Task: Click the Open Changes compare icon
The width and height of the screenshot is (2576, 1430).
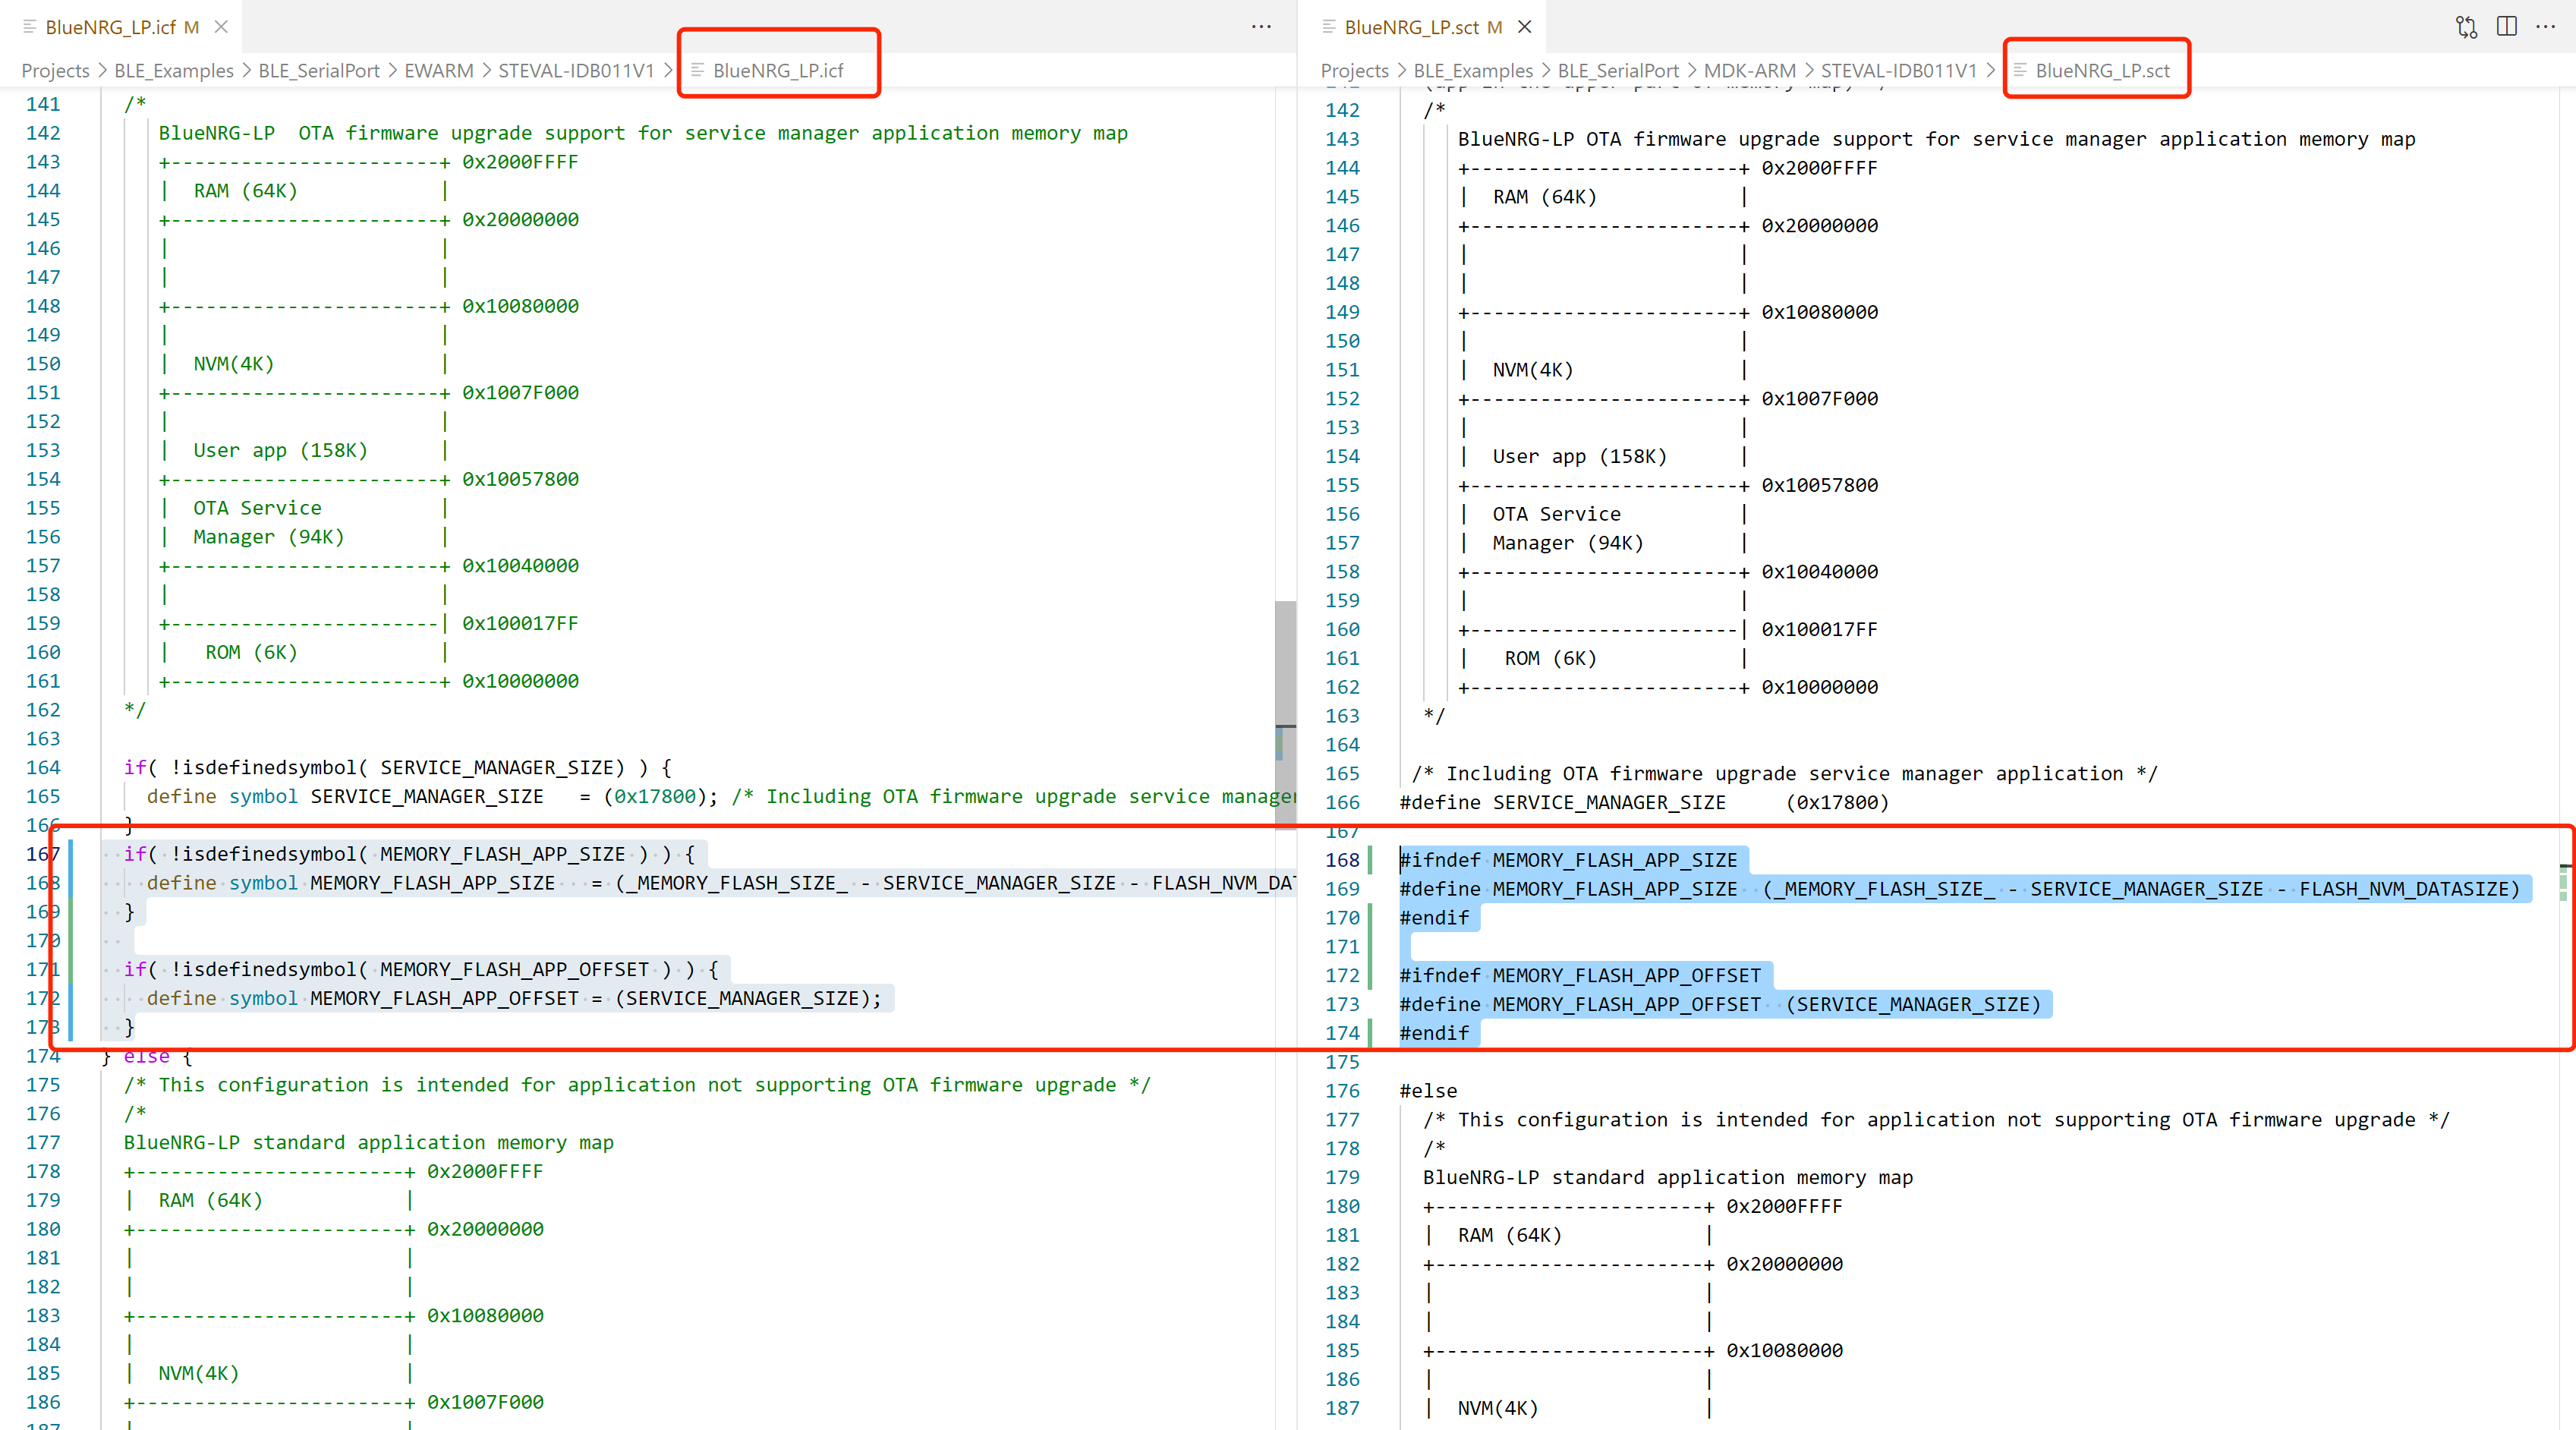Action: click(2467, 27)
